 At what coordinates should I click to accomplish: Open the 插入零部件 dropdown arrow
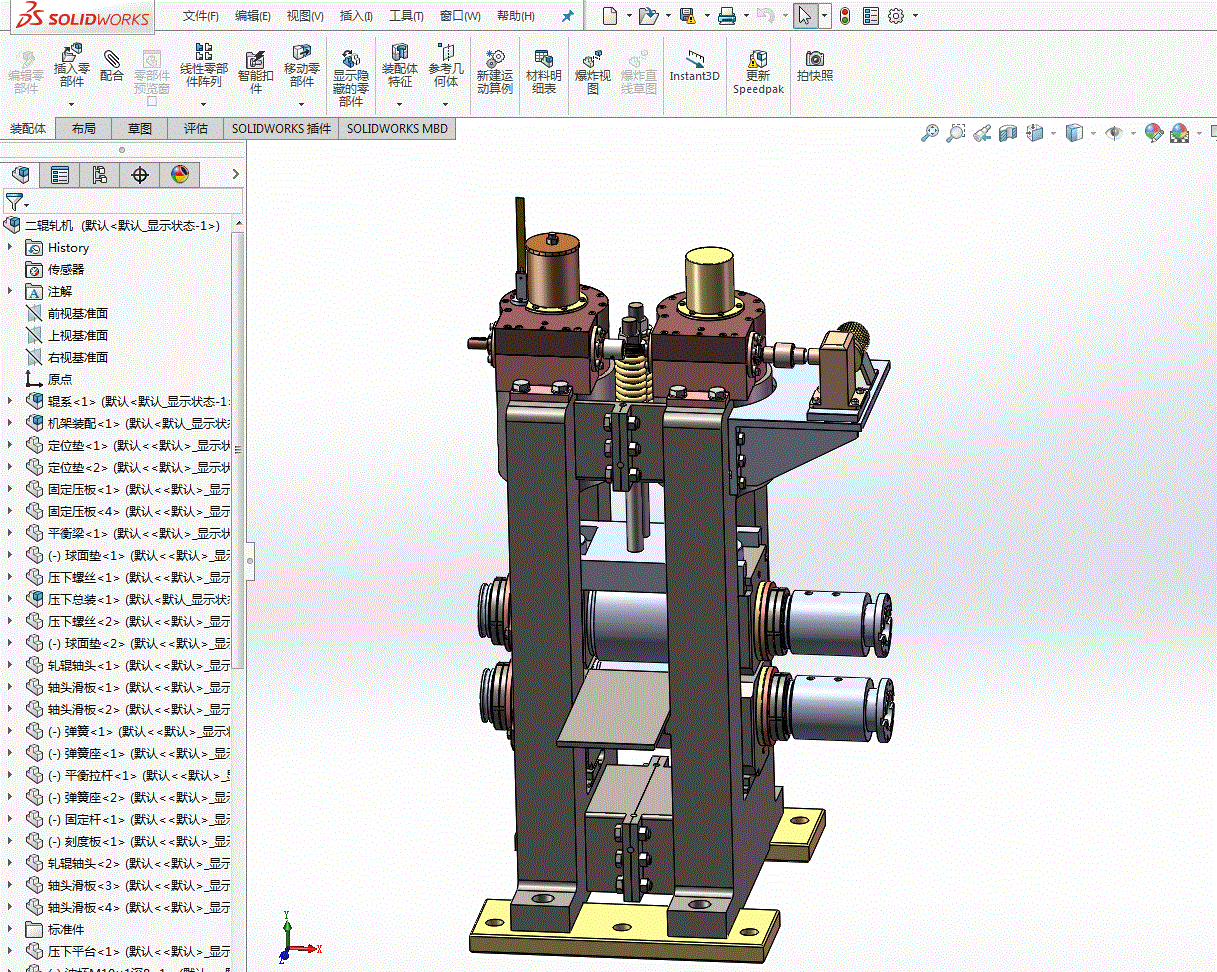(x=72, y=104)
